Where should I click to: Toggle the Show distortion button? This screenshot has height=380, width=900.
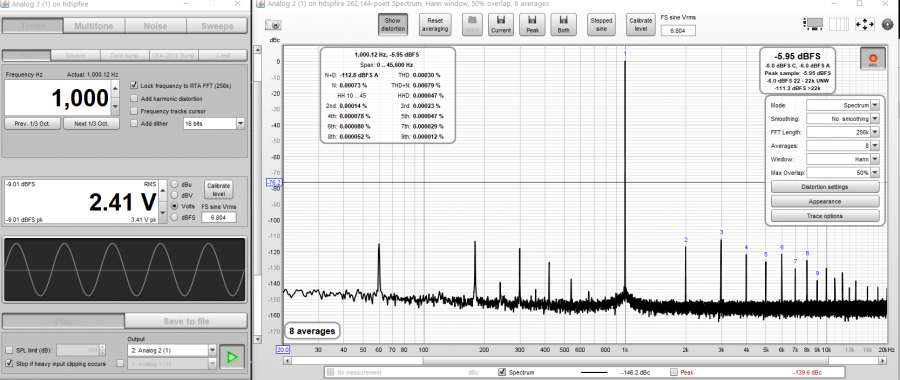(393, 25)
